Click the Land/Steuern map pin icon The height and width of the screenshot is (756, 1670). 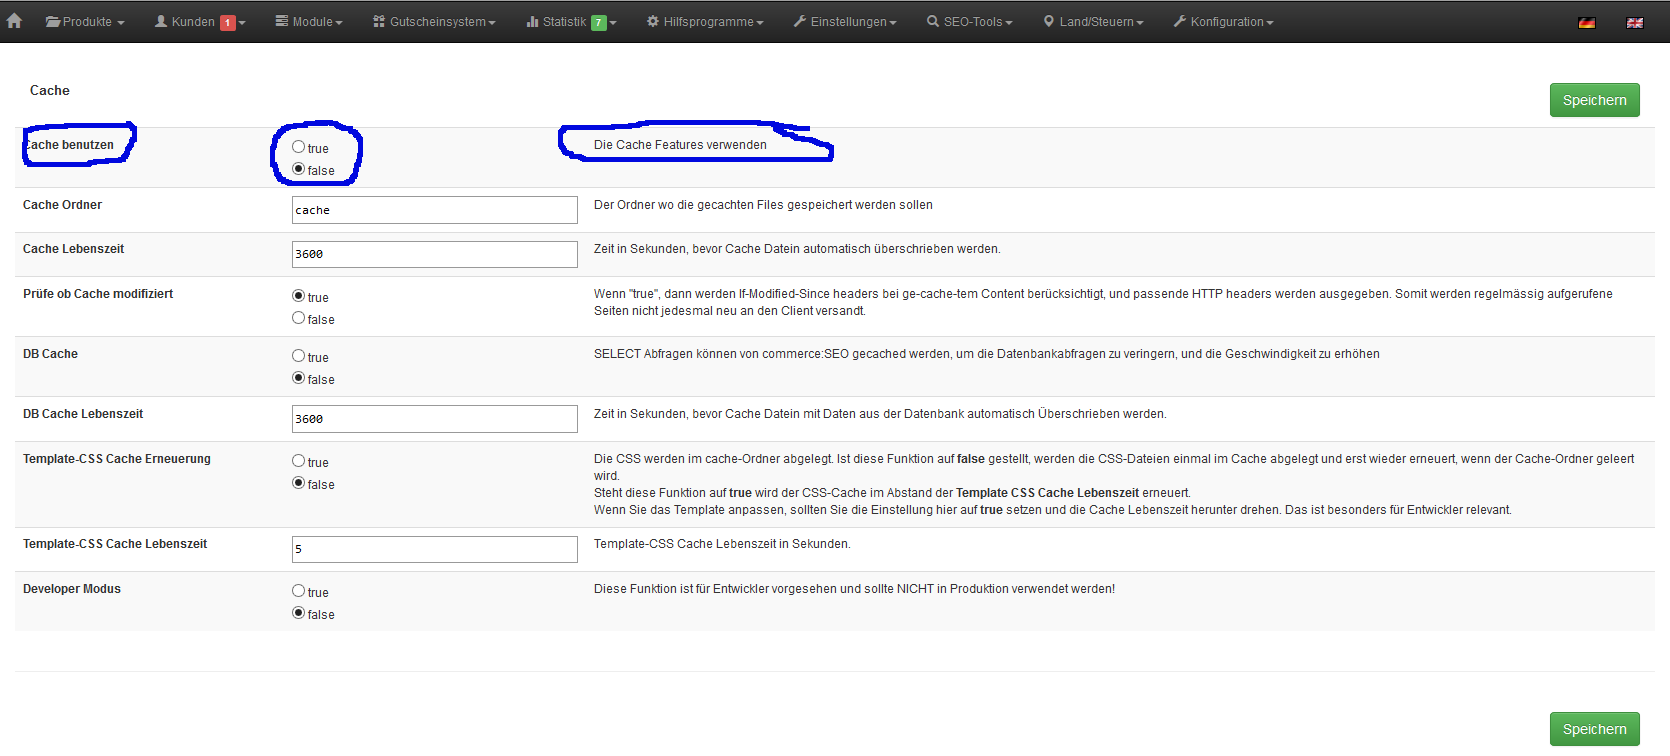click(1048, 21)
